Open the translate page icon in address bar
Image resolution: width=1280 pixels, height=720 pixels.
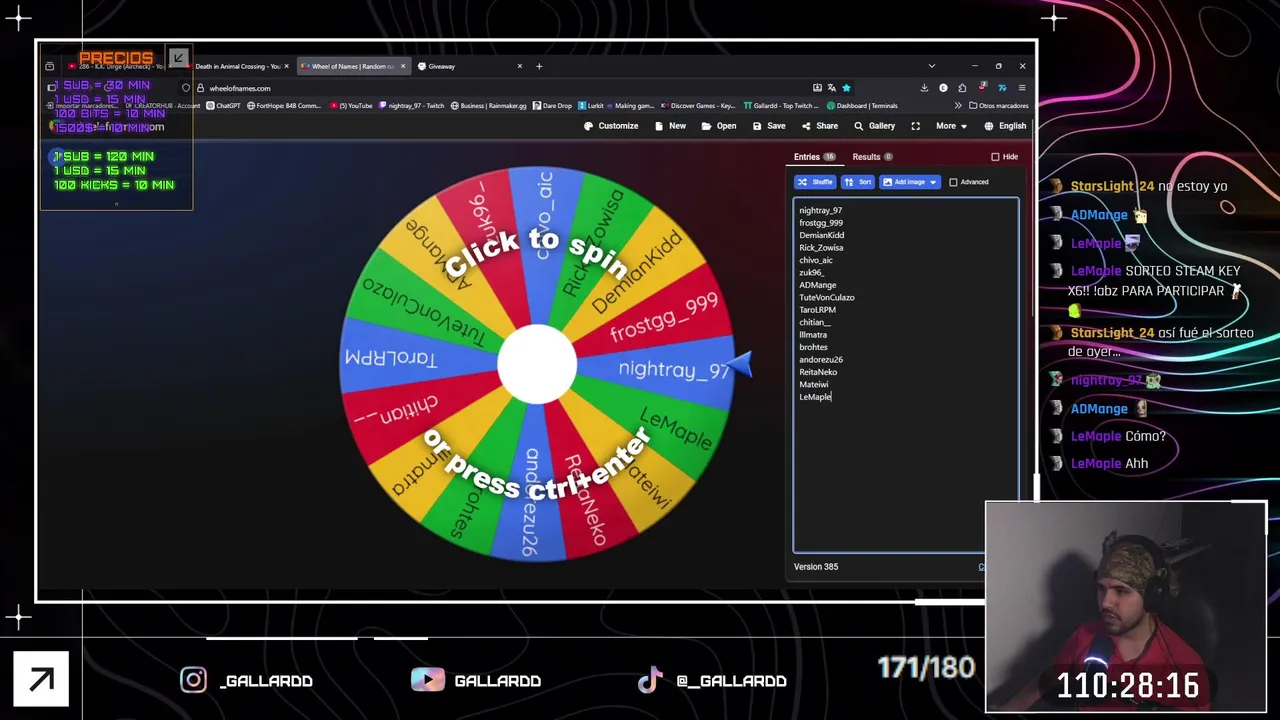click(x=831, y=88)
